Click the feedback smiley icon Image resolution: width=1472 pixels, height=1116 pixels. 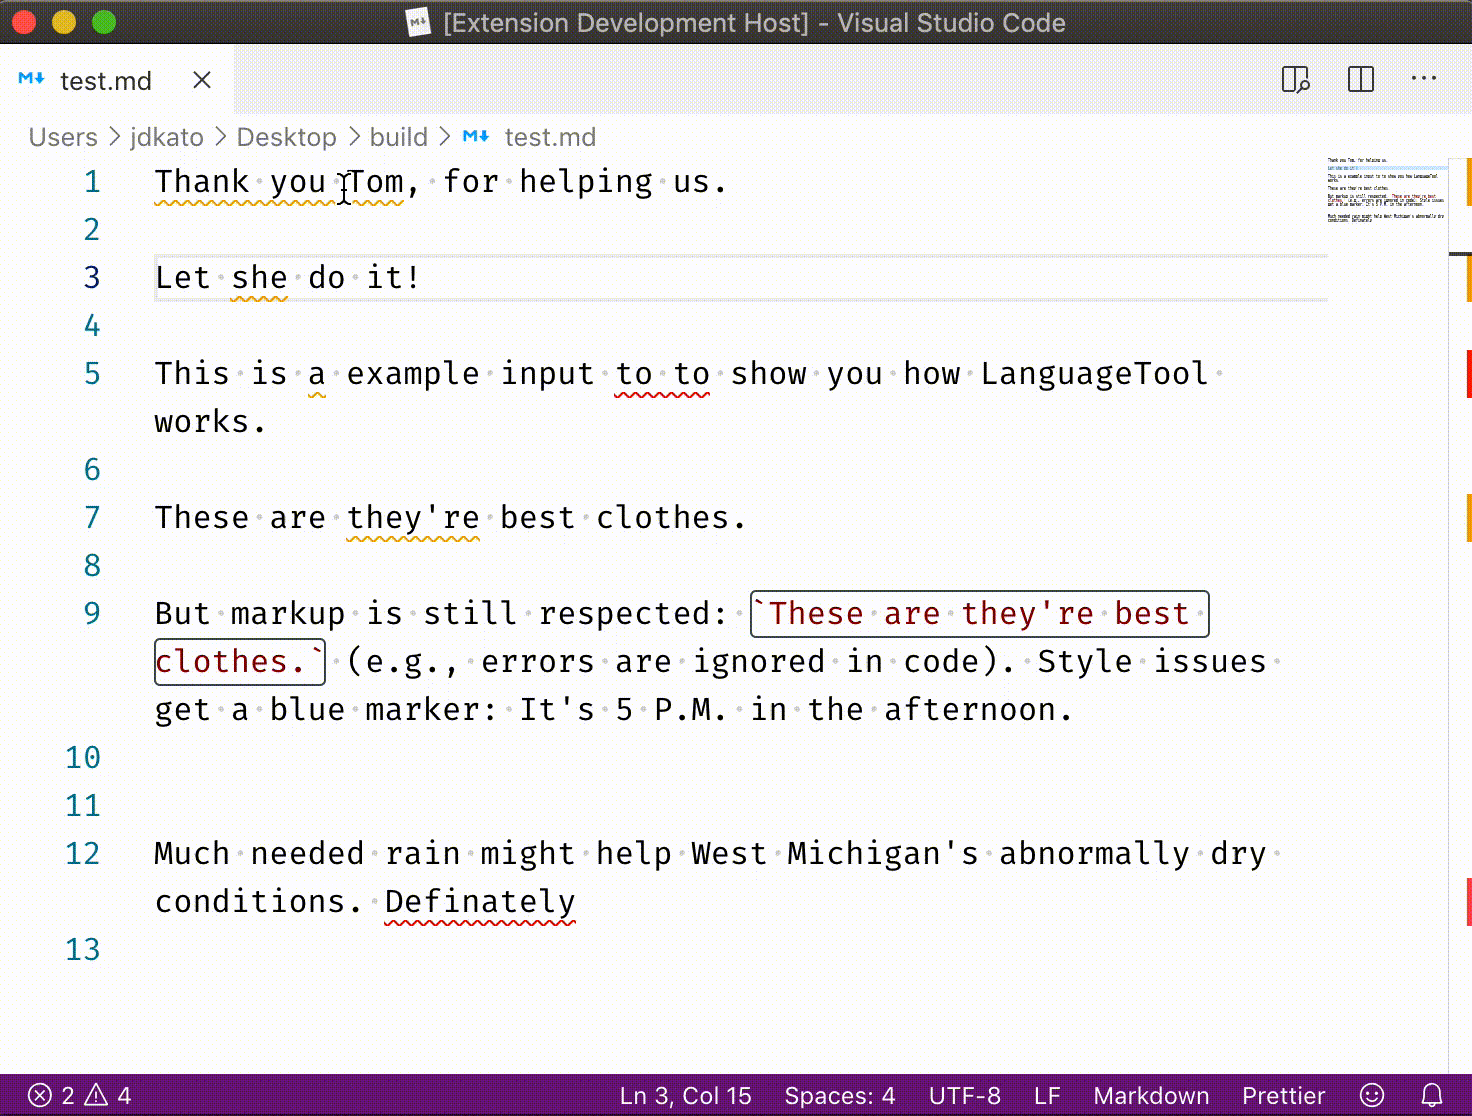point(1372,1095)
